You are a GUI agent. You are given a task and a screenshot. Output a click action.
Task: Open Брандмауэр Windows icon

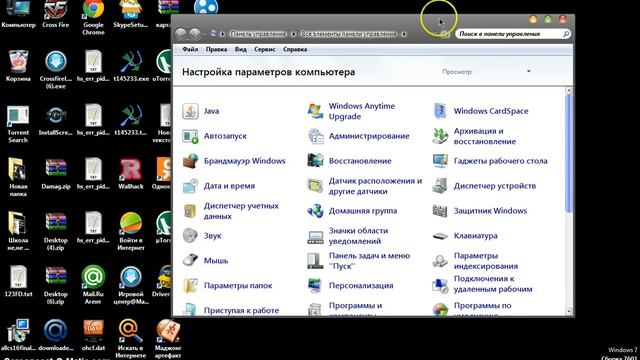click(190, 161)
